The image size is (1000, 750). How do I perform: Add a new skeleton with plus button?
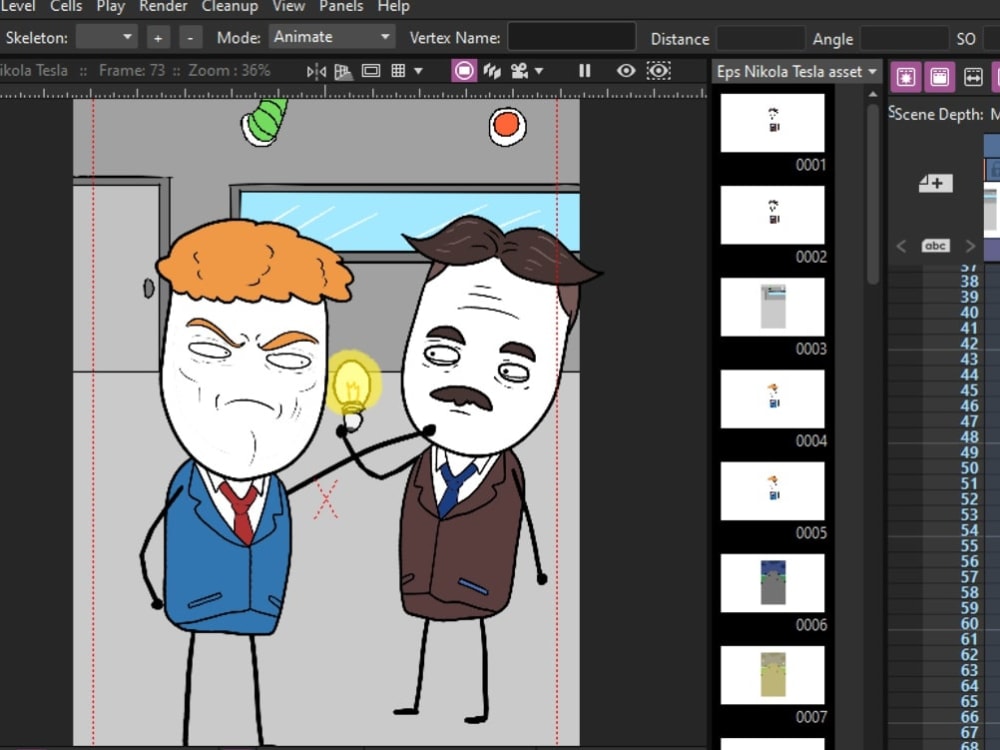[x=158, y=38]
